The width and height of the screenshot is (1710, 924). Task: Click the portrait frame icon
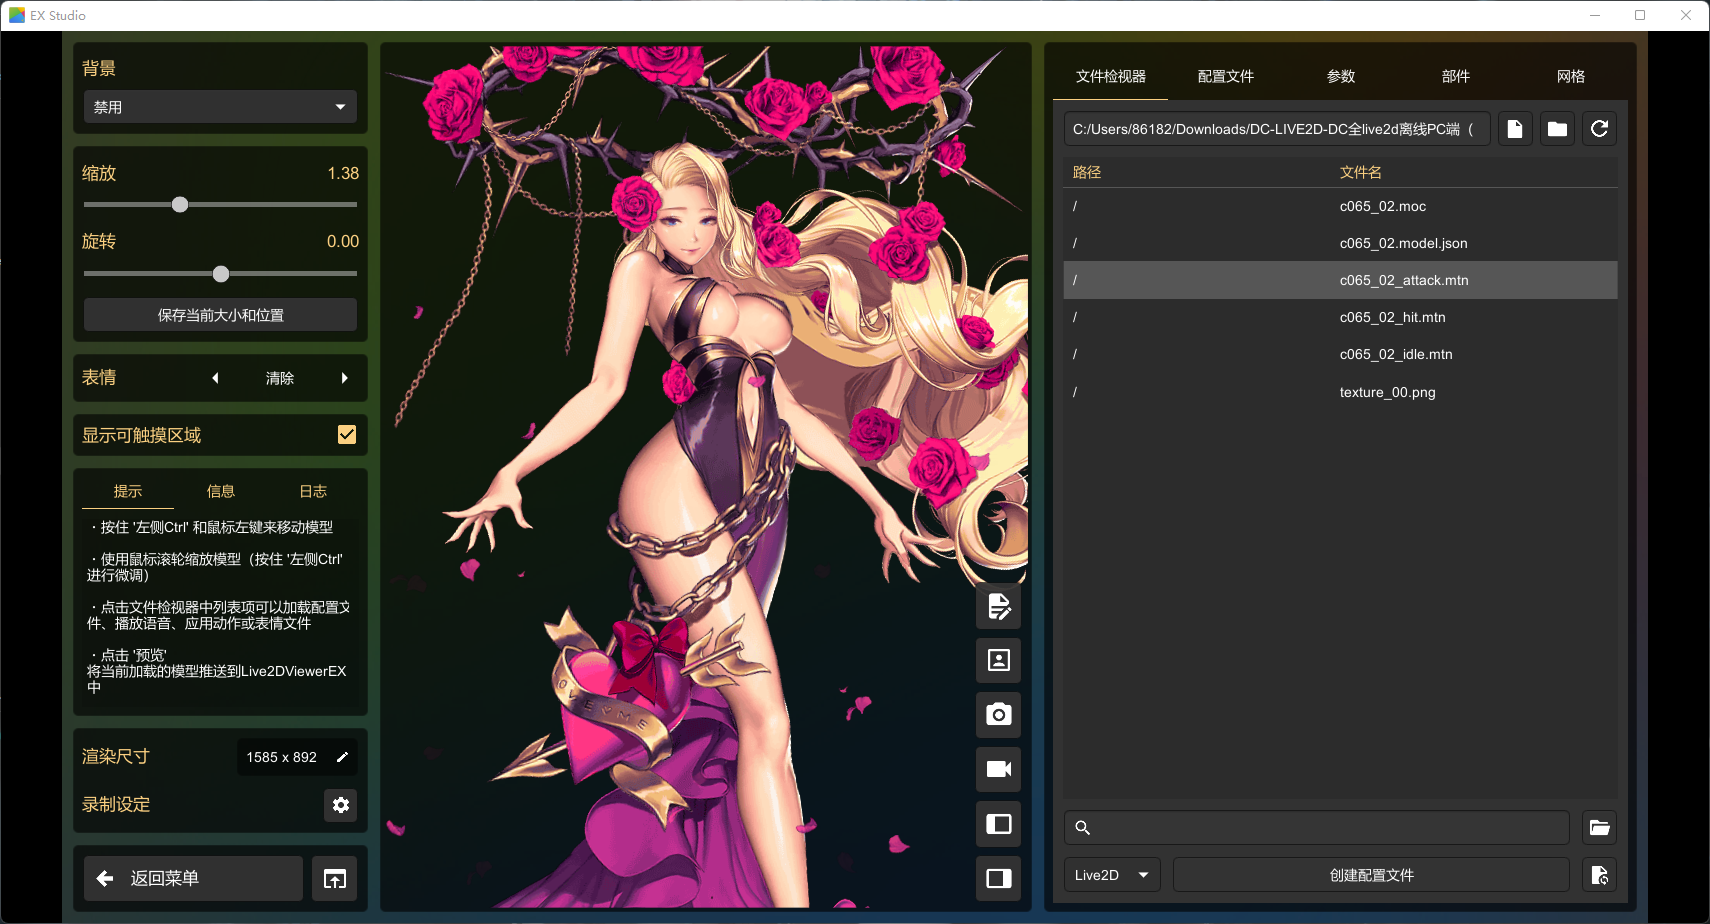point(998,660)
